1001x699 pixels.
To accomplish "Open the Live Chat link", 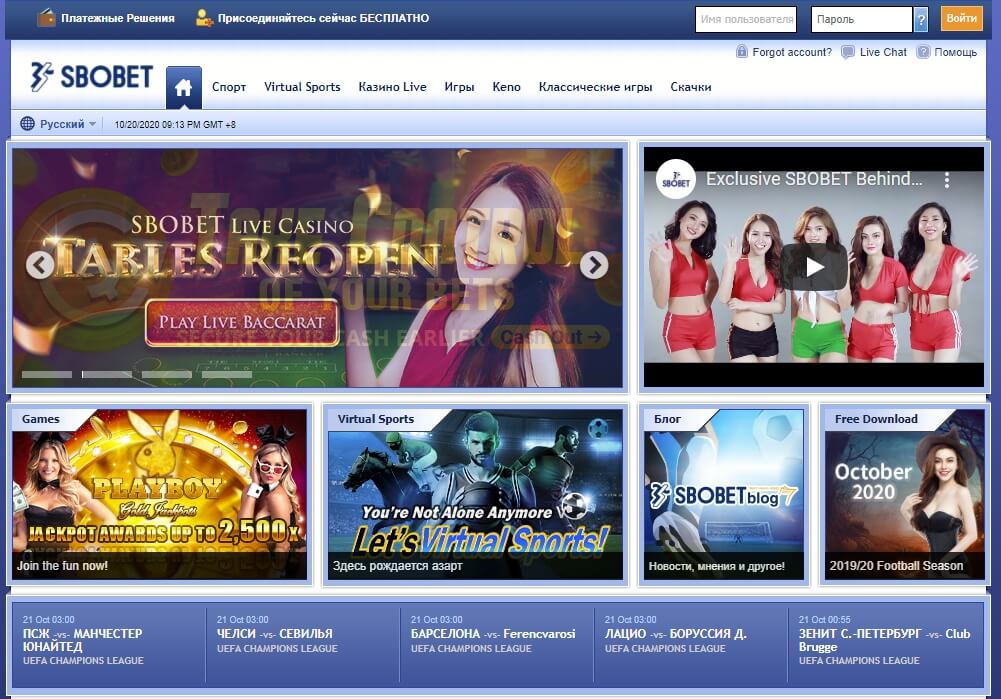I will coord(883,52).
